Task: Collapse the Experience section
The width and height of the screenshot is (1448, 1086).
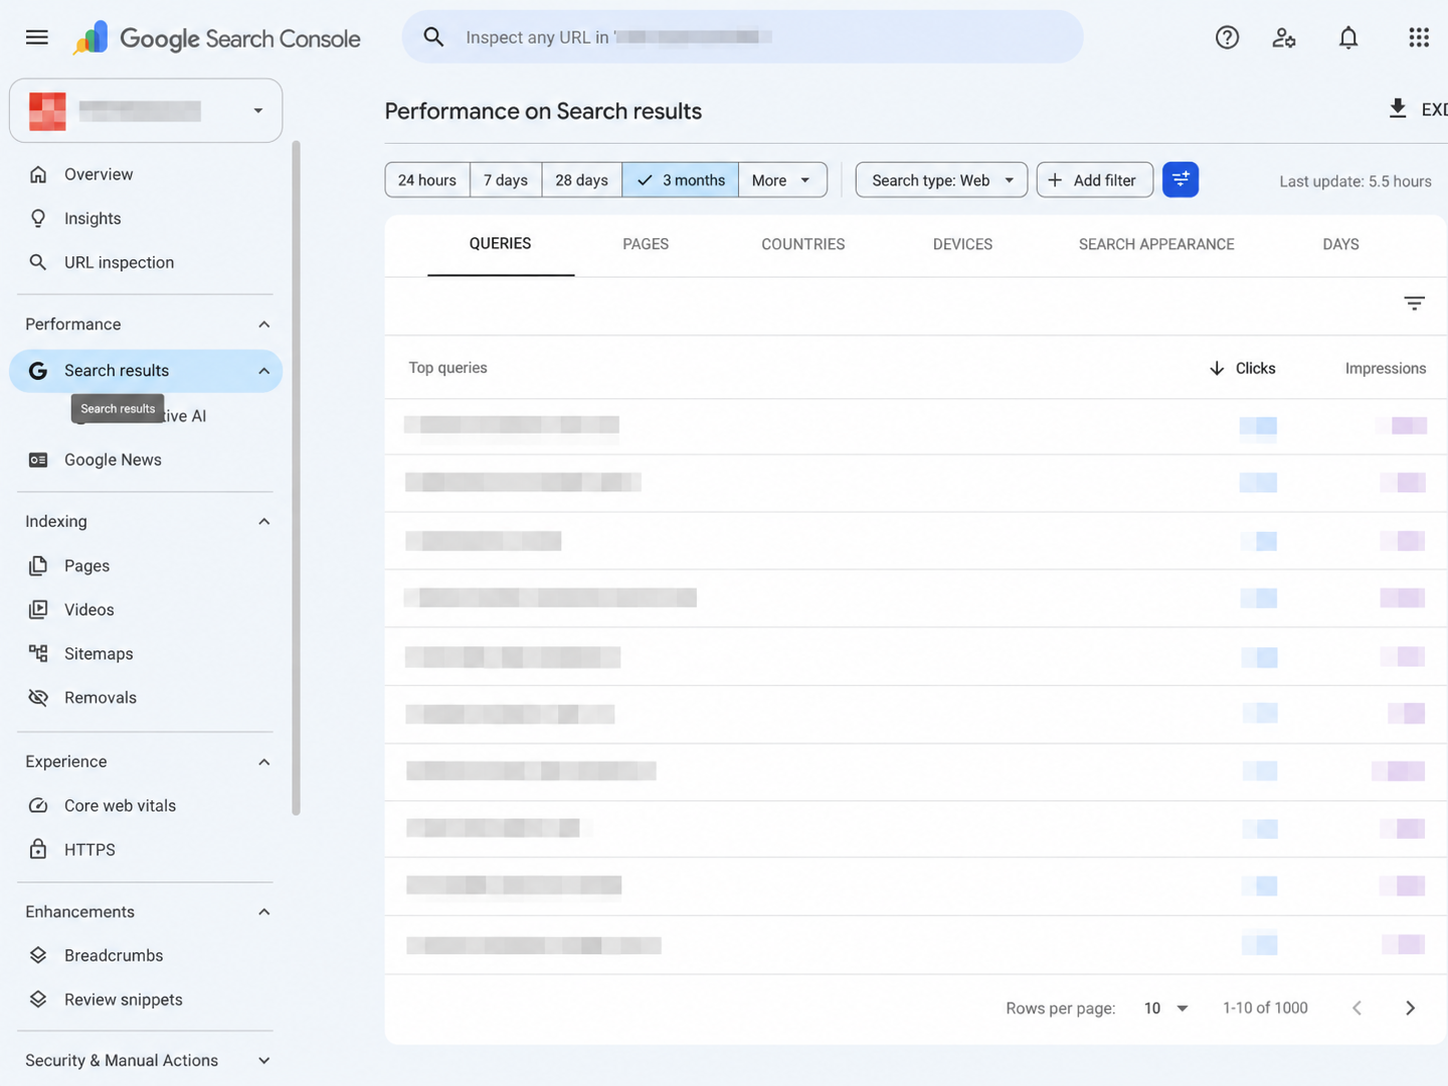Action: [x=264, y=762]
